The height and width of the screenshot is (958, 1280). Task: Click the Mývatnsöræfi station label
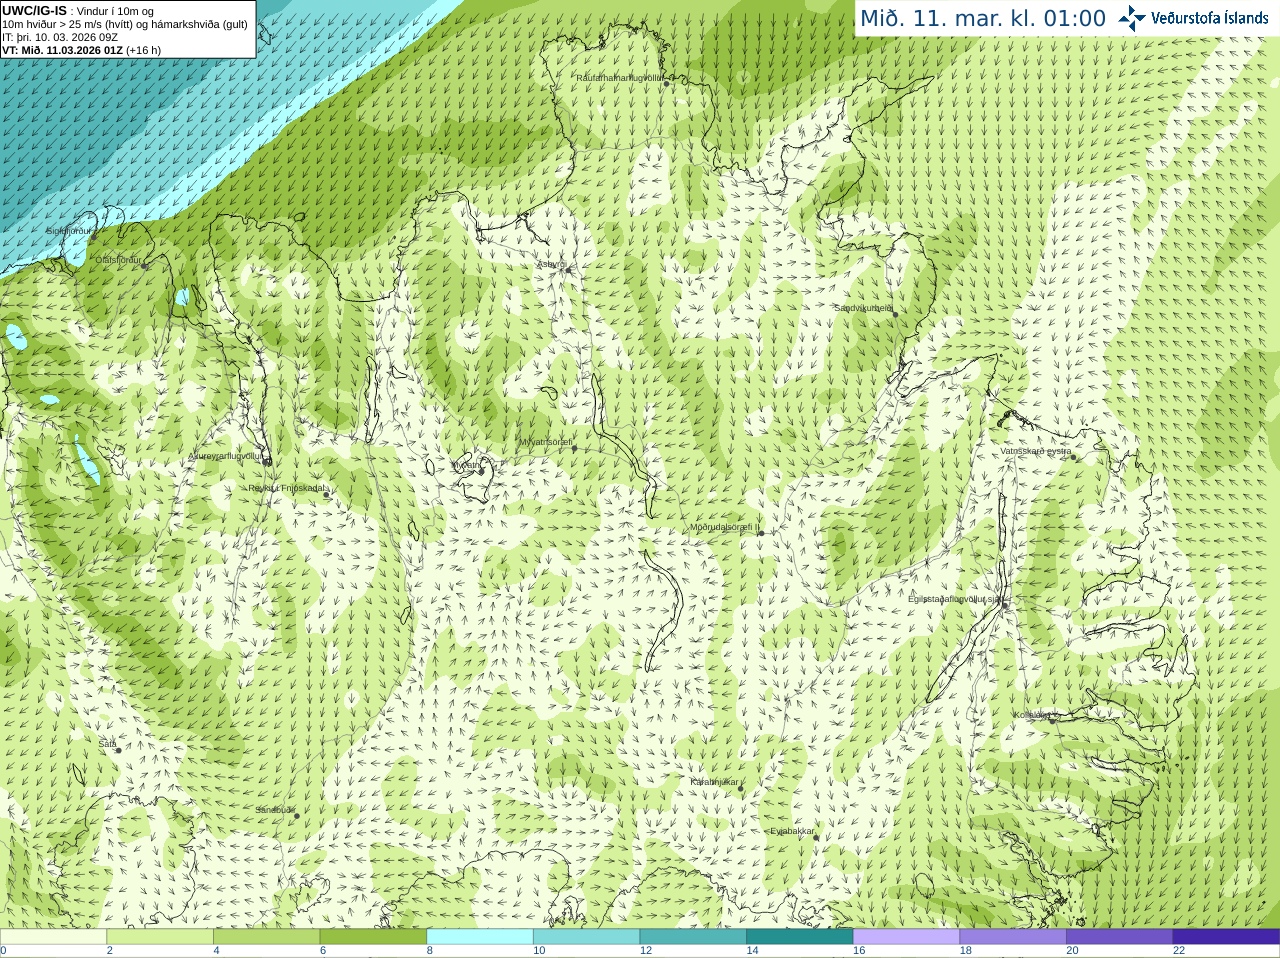pos(546,442)
